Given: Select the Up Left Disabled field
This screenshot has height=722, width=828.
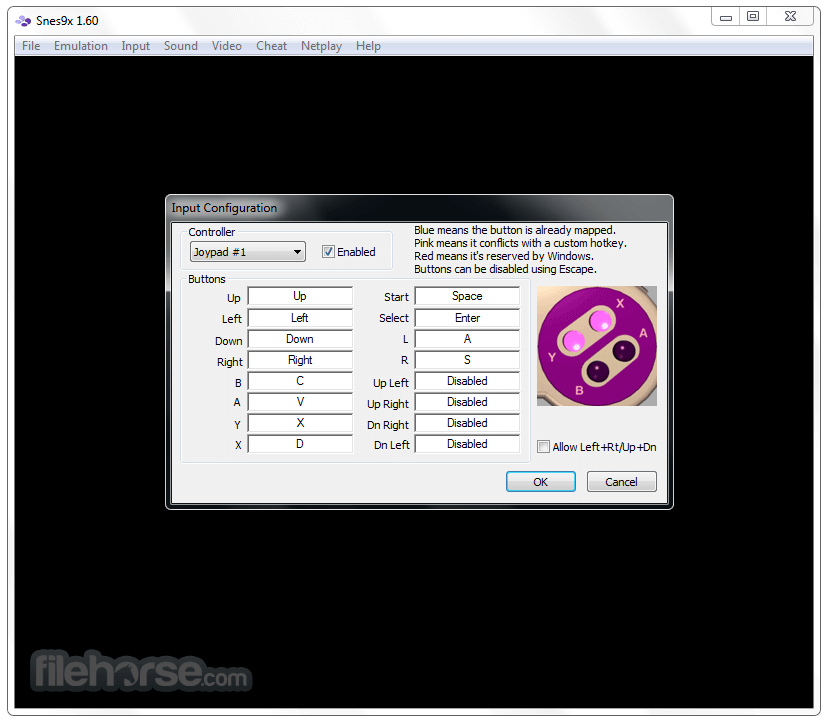Looking at the screenshot, I should (x=467, y=381).
